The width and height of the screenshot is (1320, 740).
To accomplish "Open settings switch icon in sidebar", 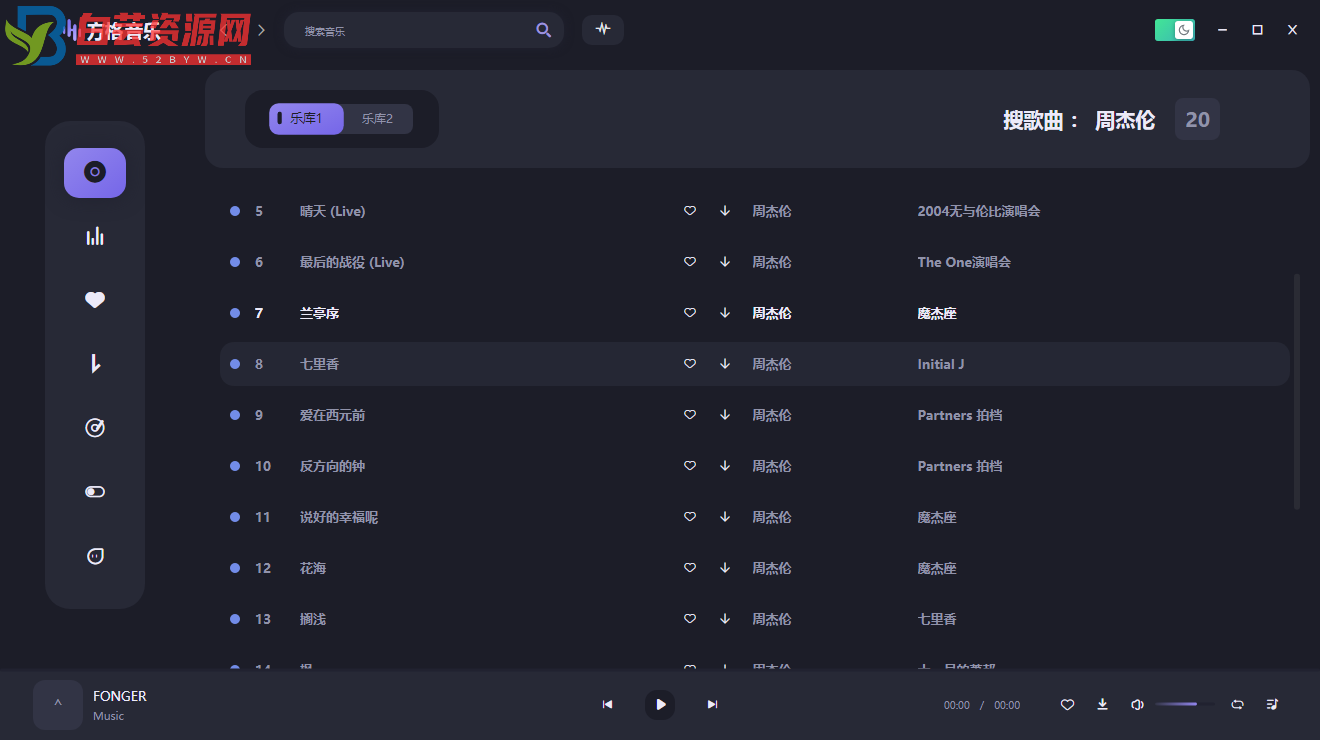I will [x=95, y=492].
